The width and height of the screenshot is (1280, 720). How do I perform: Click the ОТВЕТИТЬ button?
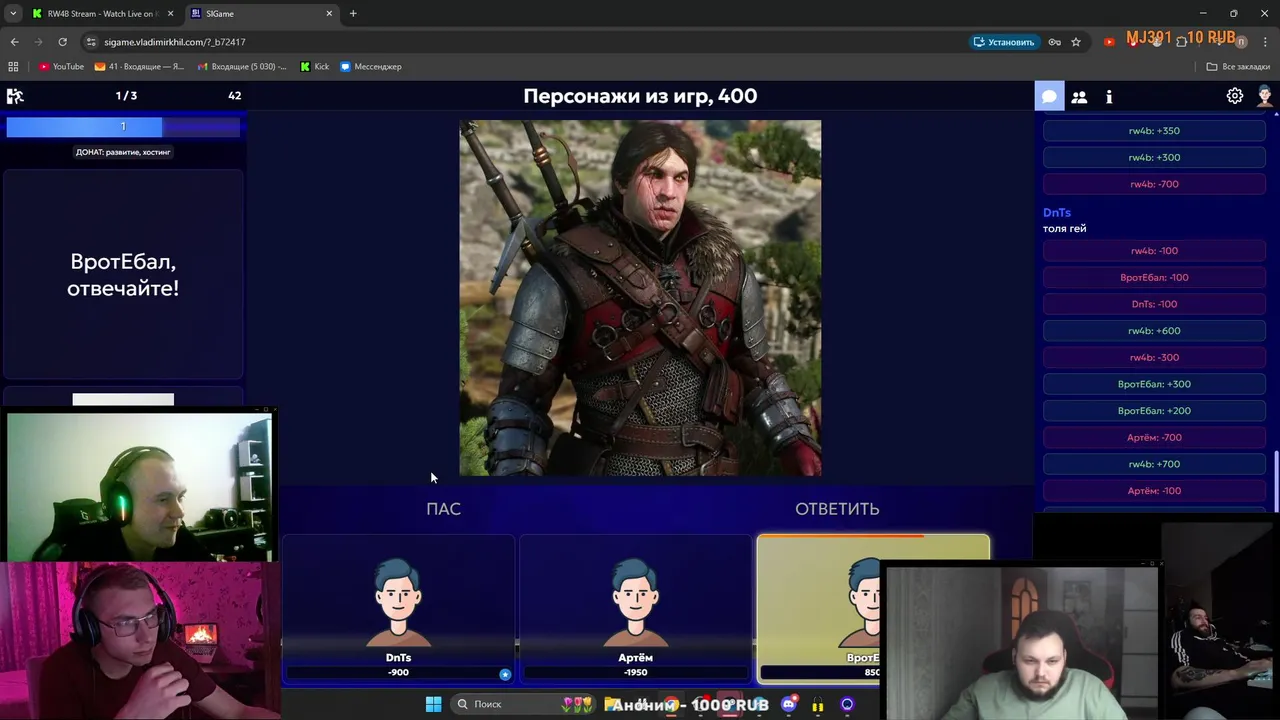(x=837, y=509)
